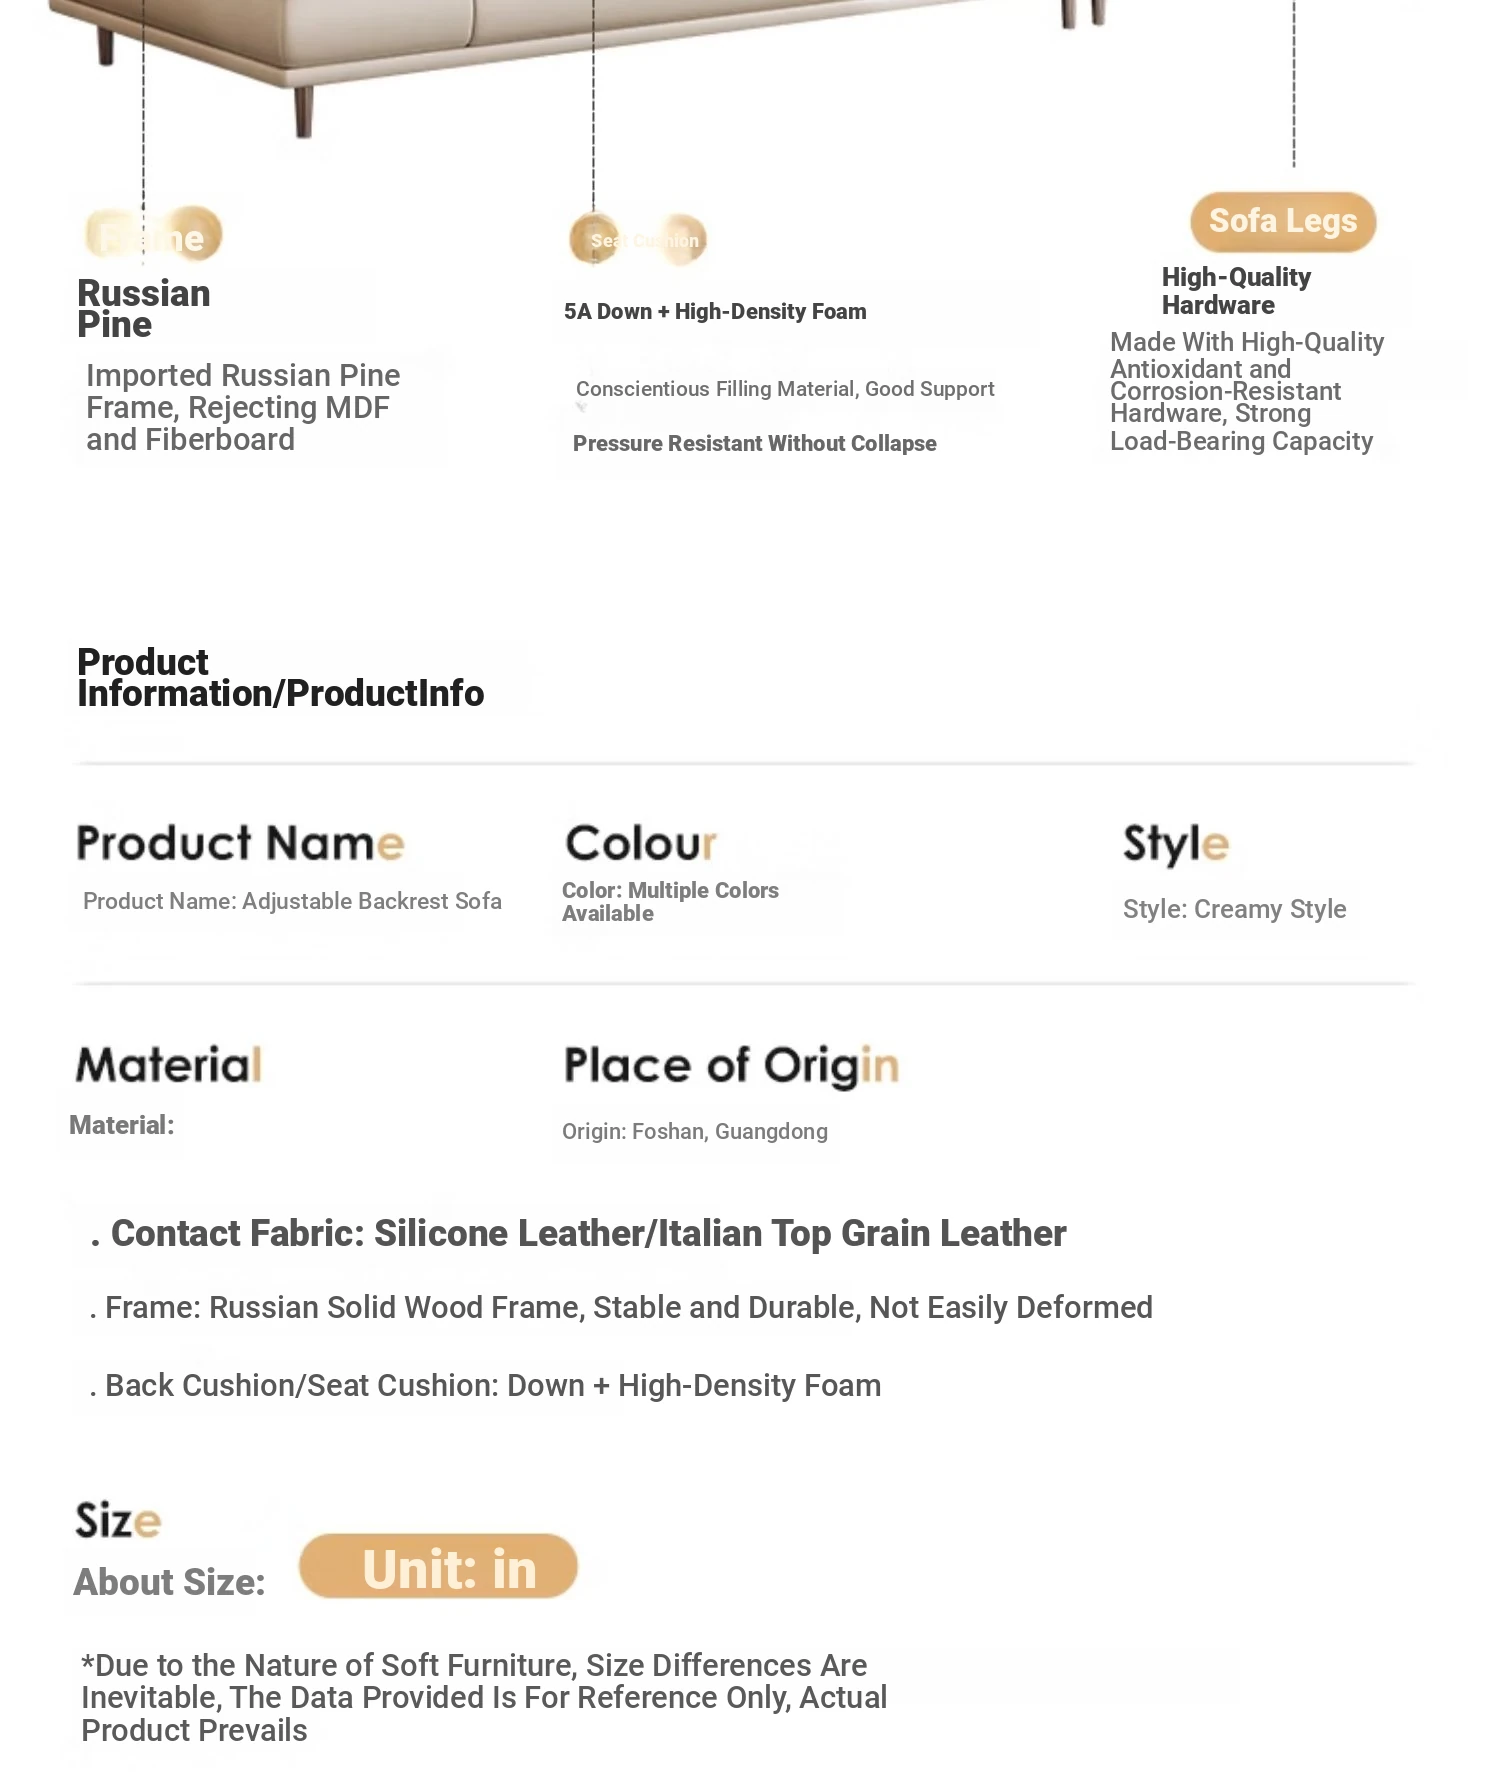Viewport: 1500px width, 1784px height.
Task: Click the soft furniture size disclaimer text
Action: [x=484, y=1697]
